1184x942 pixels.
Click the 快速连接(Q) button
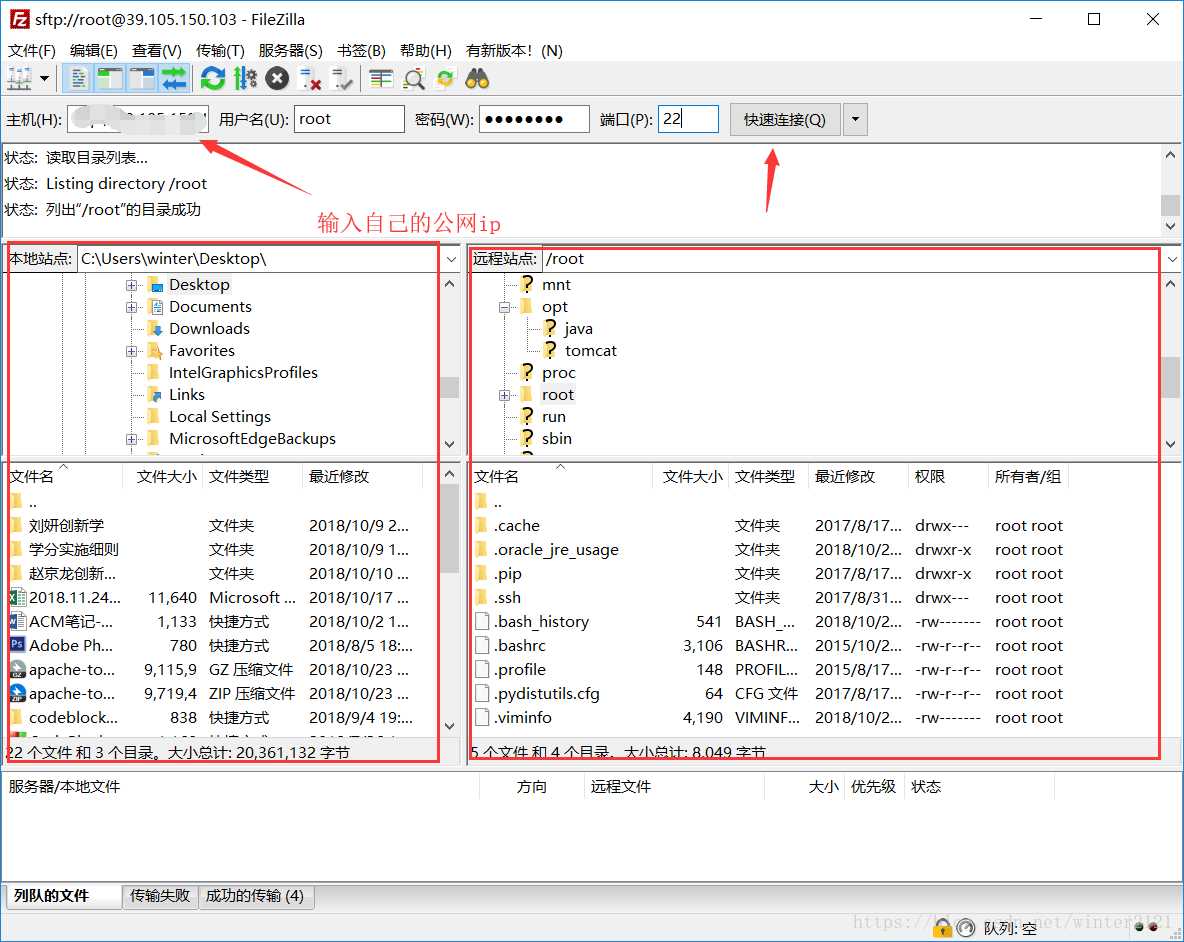(x=784, y=118)
